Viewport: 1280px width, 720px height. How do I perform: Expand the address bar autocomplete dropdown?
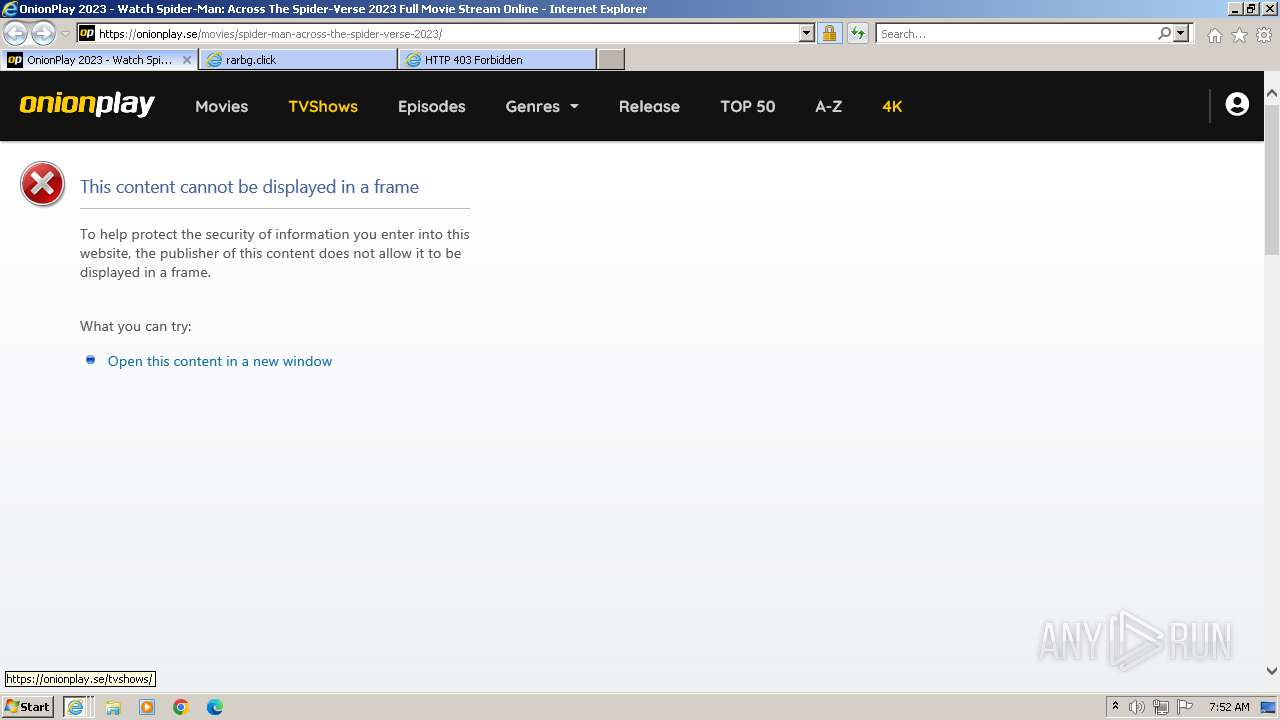tap(807, 33)
